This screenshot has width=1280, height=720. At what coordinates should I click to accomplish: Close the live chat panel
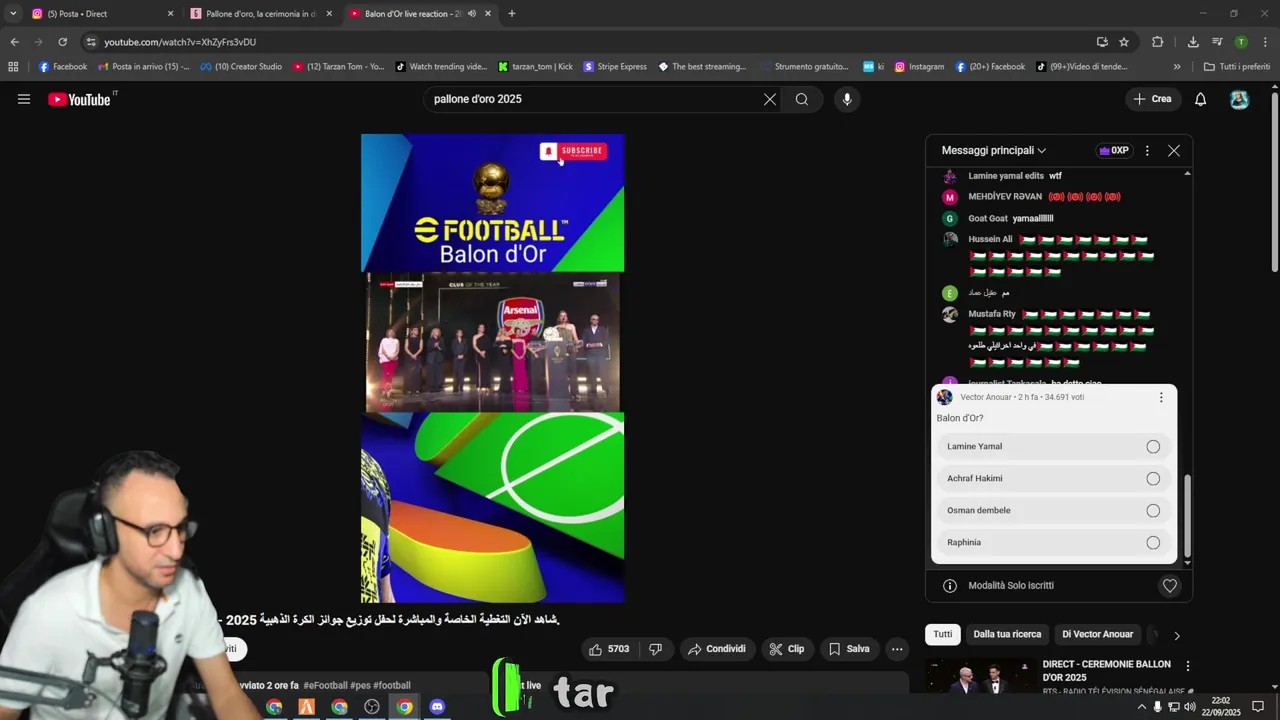pyautogui.click(x=1174, y=150)
